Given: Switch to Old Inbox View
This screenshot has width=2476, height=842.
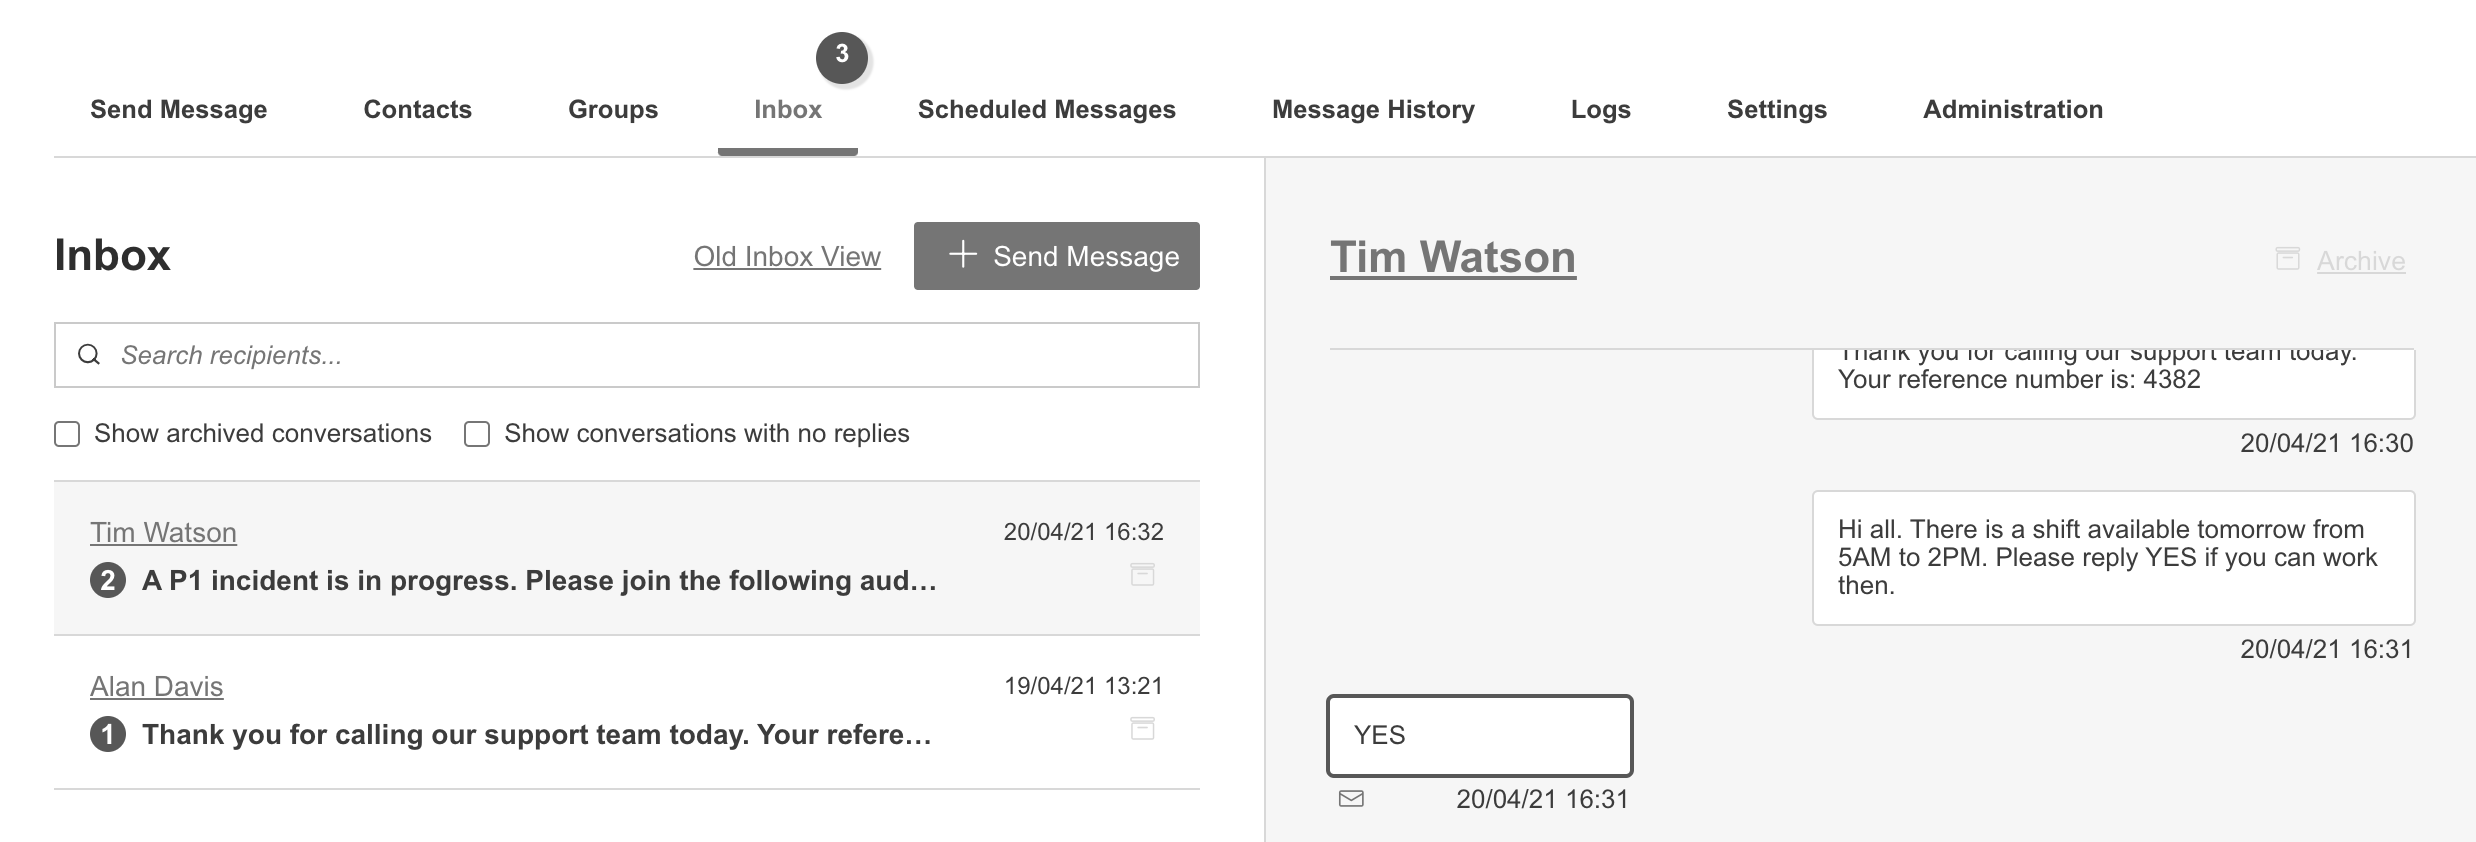Looking at the screenshot, I should click(x=787, y=257).
